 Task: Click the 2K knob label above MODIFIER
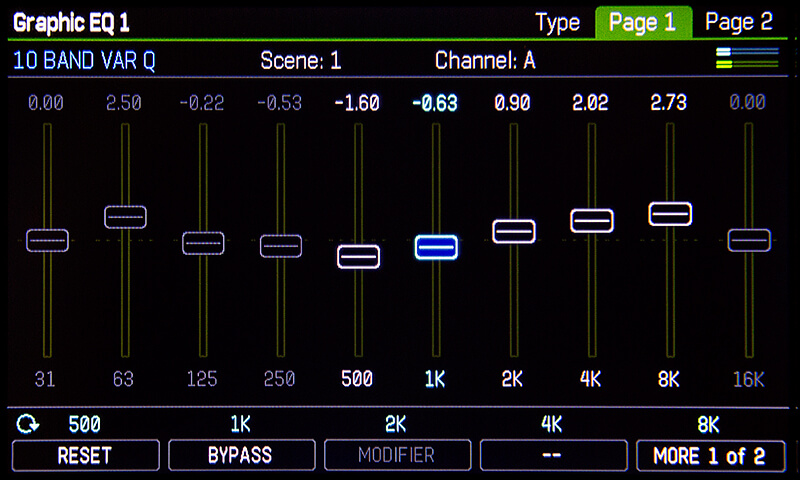pos(396,425)
